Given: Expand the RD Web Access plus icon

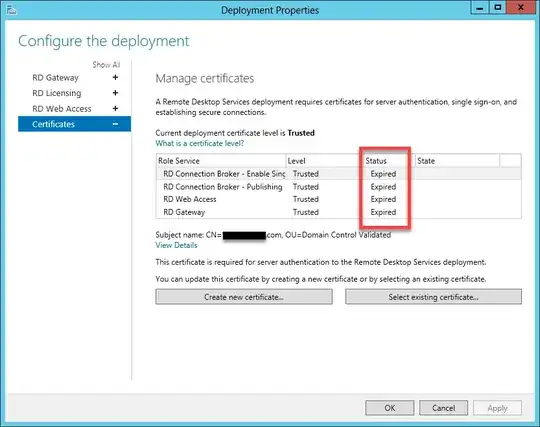Looking at the screenshot, I should coord(115,108).
